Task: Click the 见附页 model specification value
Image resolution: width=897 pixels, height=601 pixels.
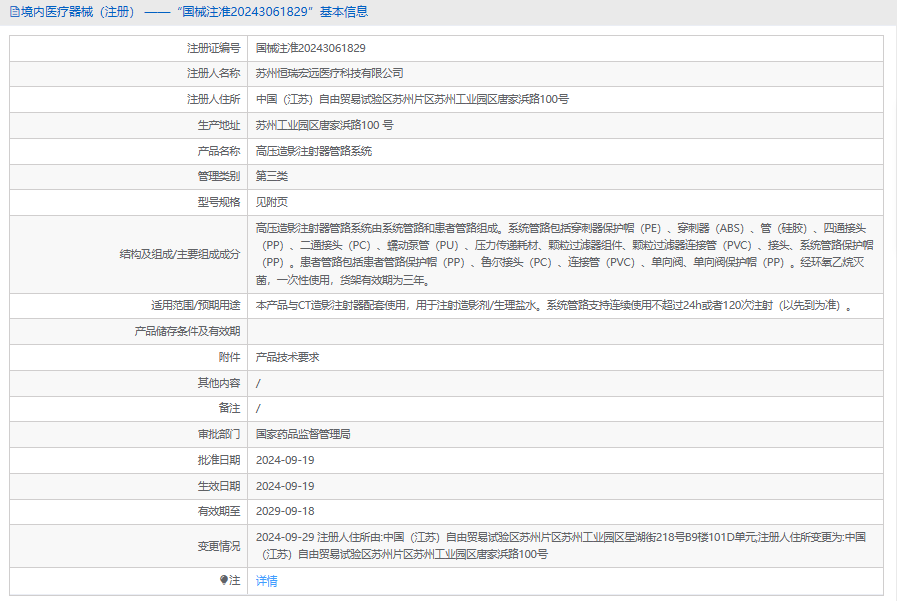Action: (272, 202)
